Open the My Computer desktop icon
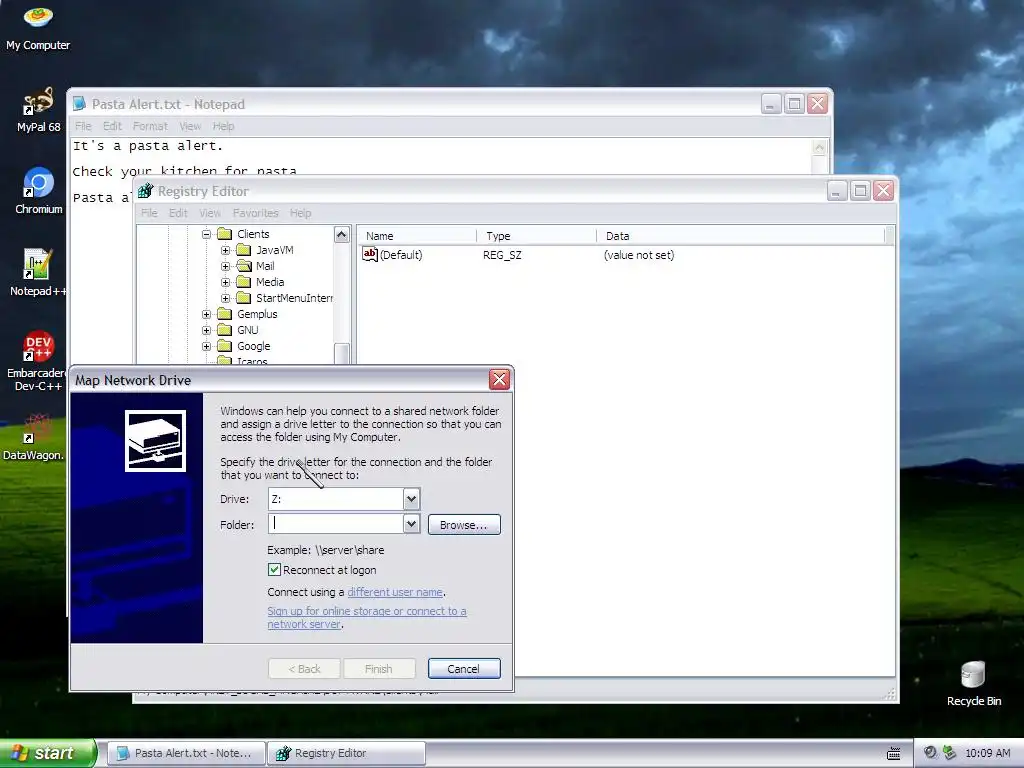The width and height of the screenshot is (1024, 768). click(38, 27)
